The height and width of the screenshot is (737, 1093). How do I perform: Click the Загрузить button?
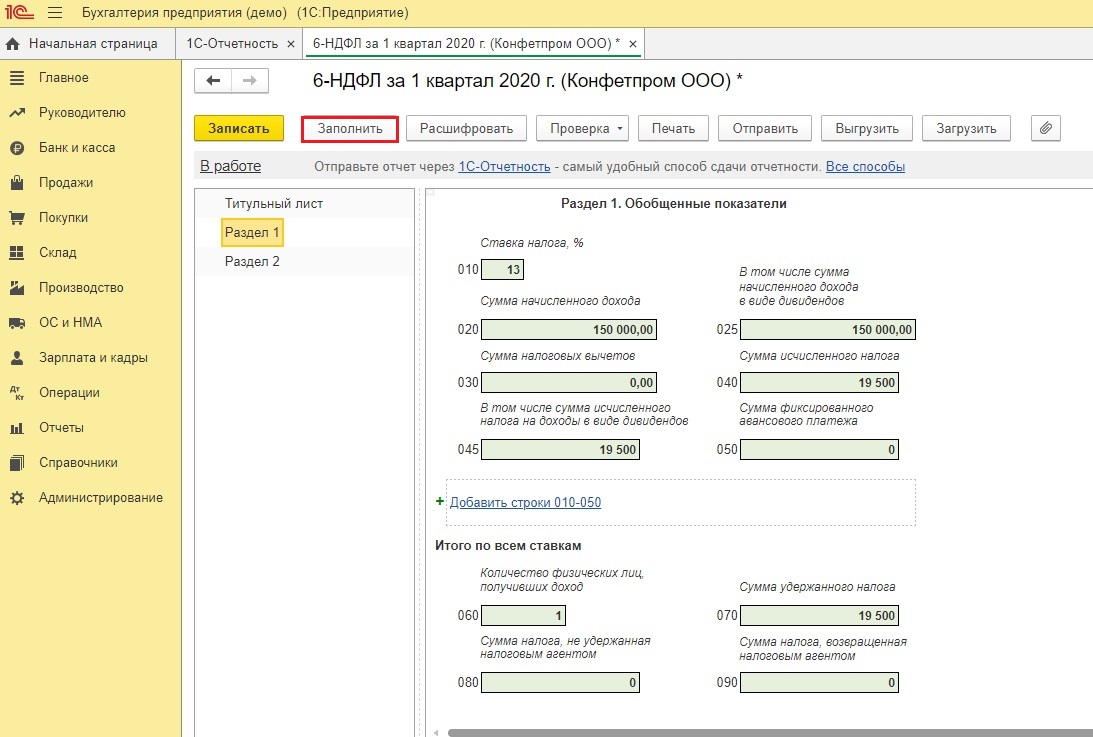(x=966, y=128)
